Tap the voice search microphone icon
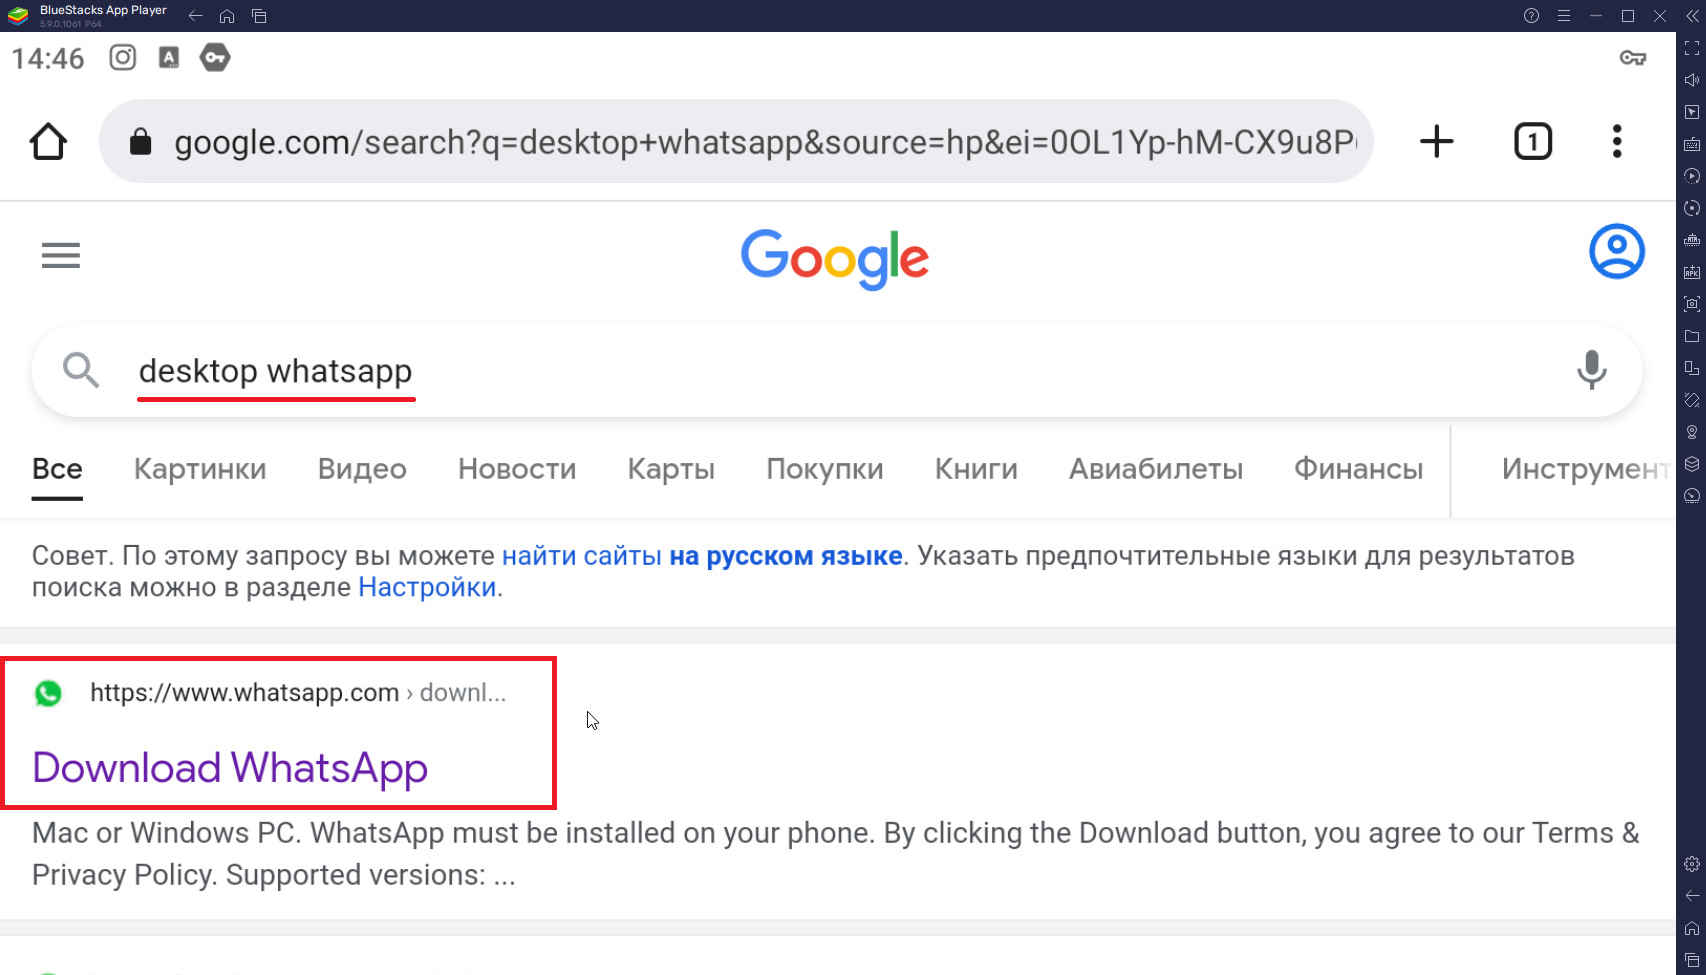This screenshot has height=975, width=1706. coord(1591,370)
